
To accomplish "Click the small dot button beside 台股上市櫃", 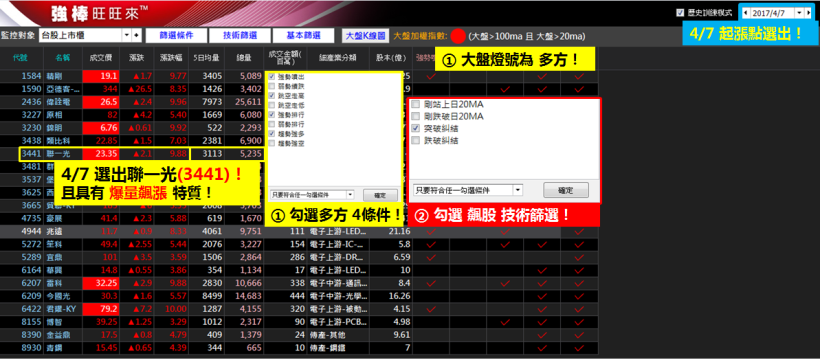I will [137, 36].
